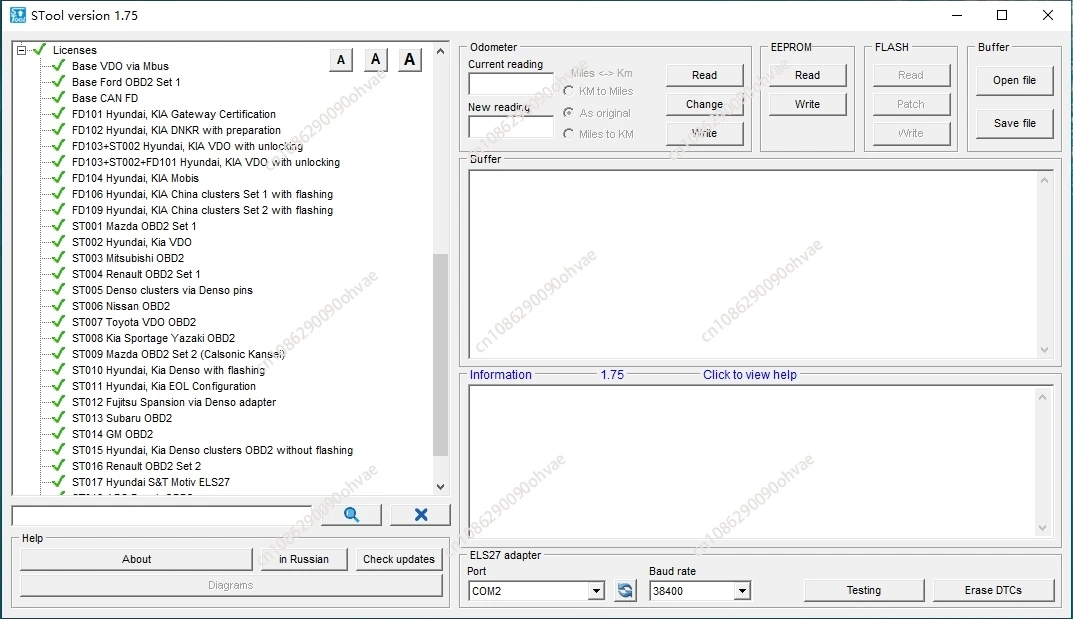
Task: Click Change button in Odometer group
Action: coord(704,104)
